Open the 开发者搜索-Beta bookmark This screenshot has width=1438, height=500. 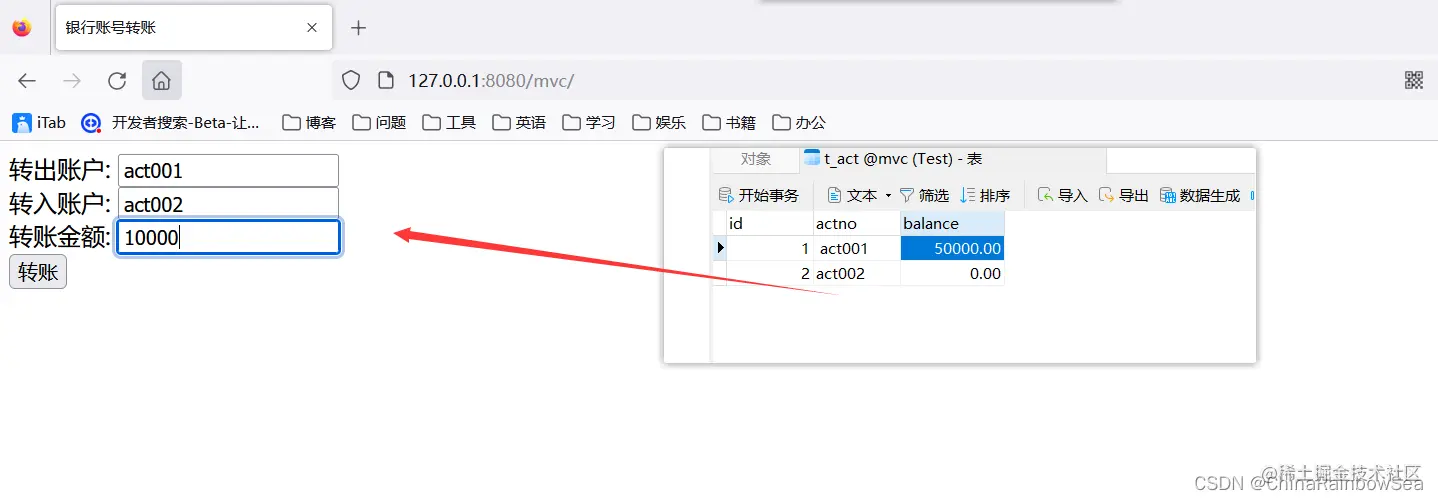(171, 123)
